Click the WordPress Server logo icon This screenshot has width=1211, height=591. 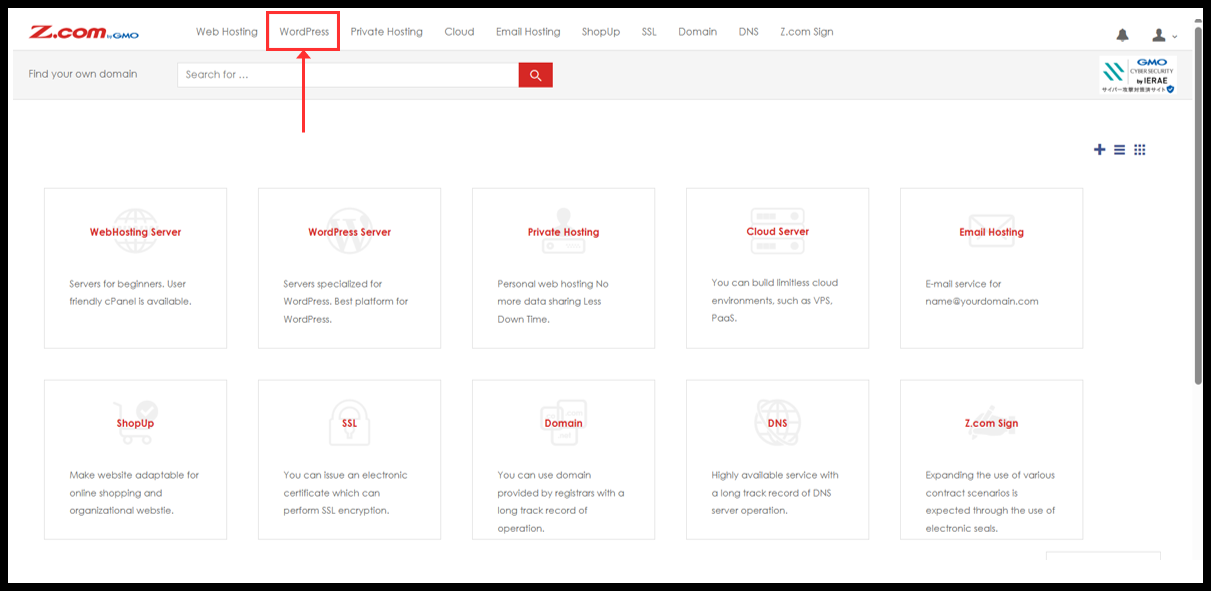pos(350,231)
